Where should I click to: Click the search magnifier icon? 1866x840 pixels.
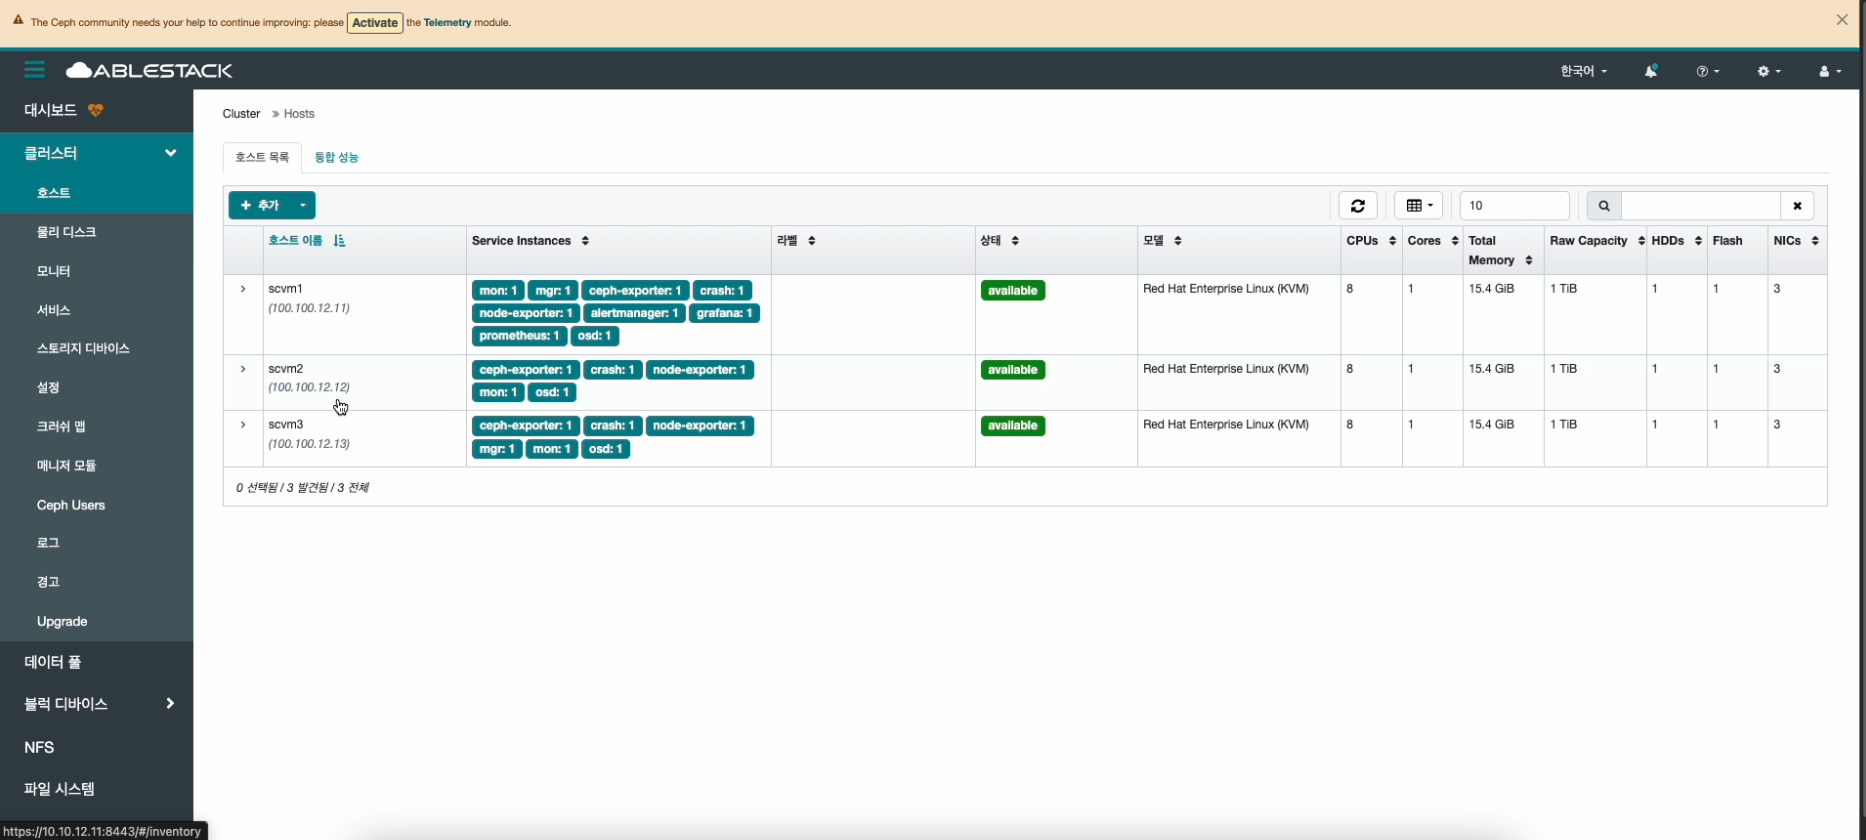point(1604,205)
